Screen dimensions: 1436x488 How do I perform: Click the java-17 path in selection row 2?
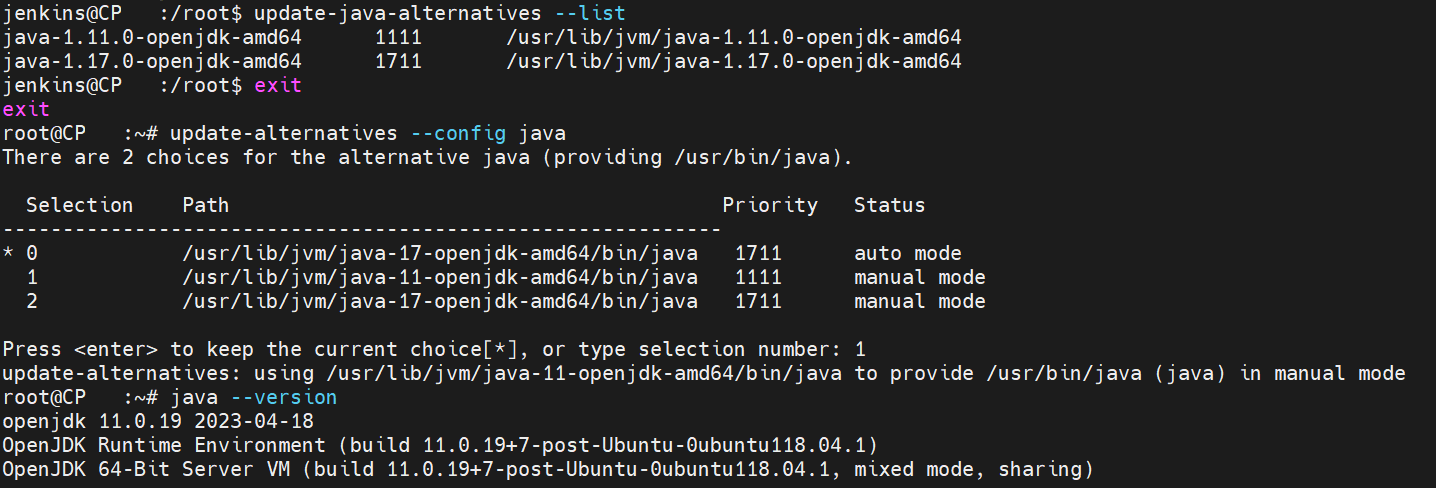tap(440, 302)
